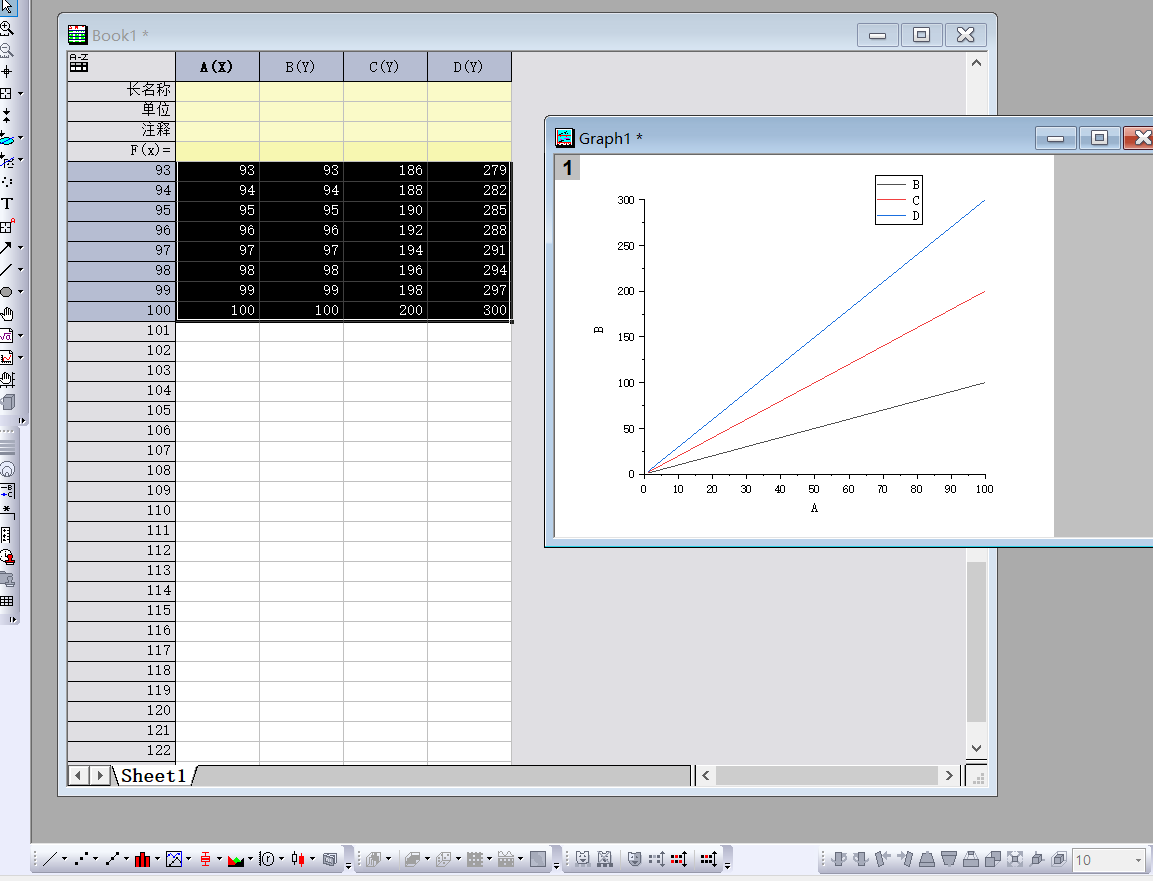Select column header C(Y)
The image size is (1153, 881).
pos(385,67)
